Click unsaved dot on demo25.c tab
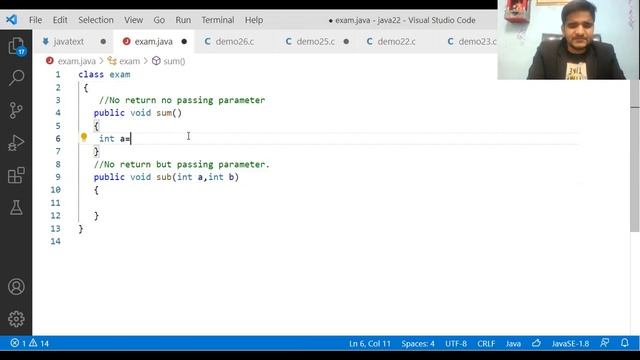640x360 pixels. [x=346, y=41]
